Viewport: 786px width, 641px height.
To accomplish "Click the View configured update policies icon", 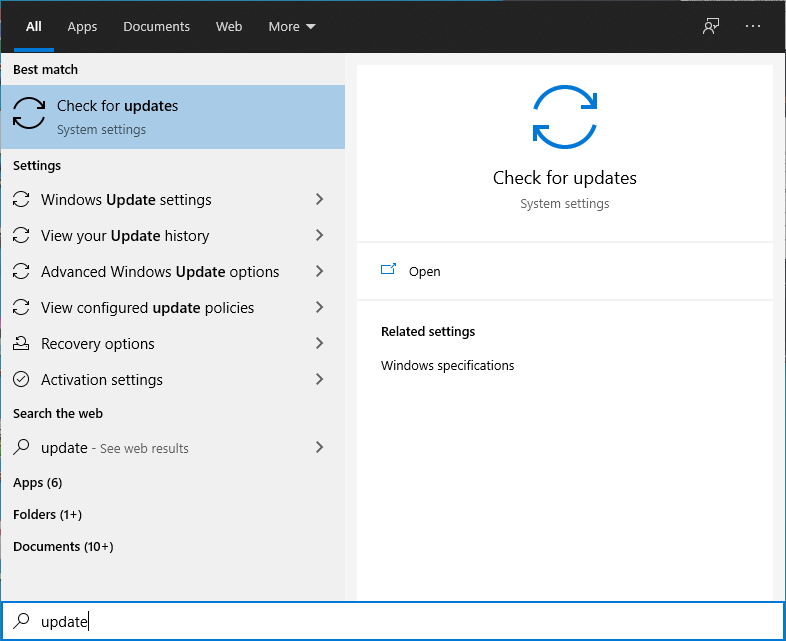I will pos(21,307).
